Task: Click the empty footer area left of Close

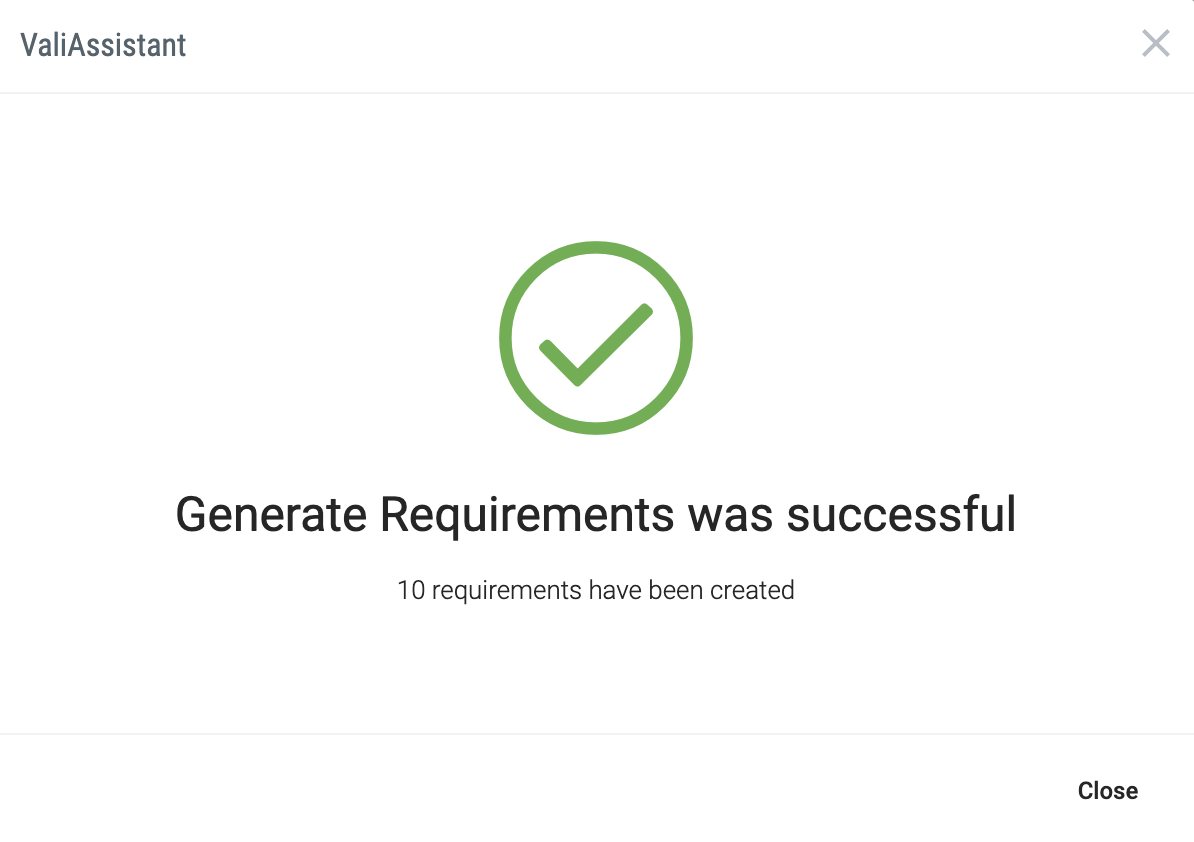Action: coord(533,790)
